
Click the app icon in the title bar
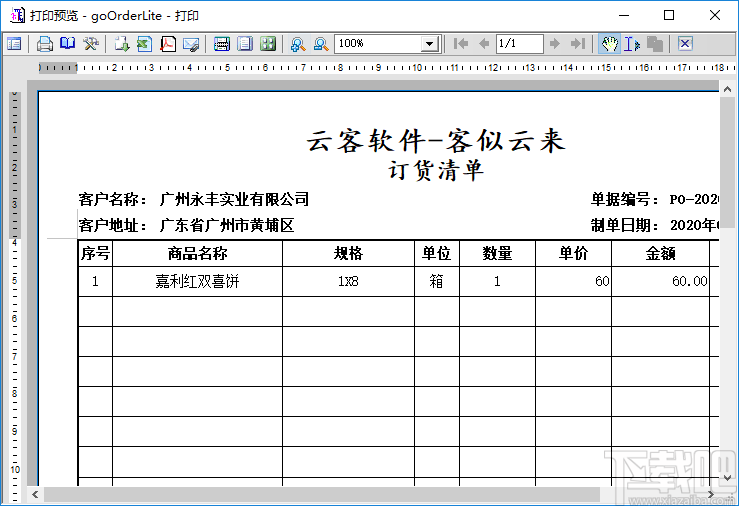17,15
